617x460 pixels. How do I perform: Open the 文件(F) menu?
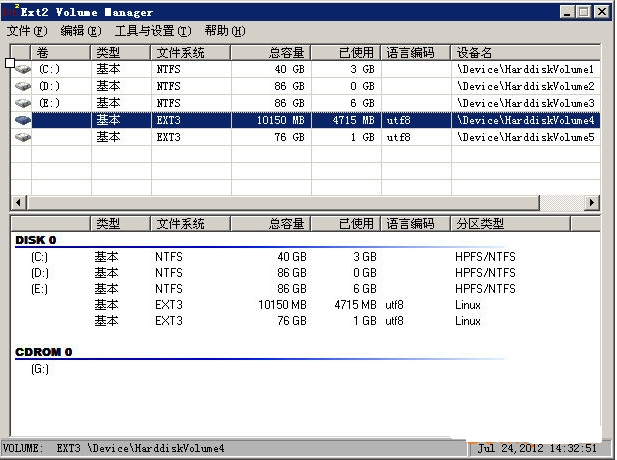pos(27,31)
